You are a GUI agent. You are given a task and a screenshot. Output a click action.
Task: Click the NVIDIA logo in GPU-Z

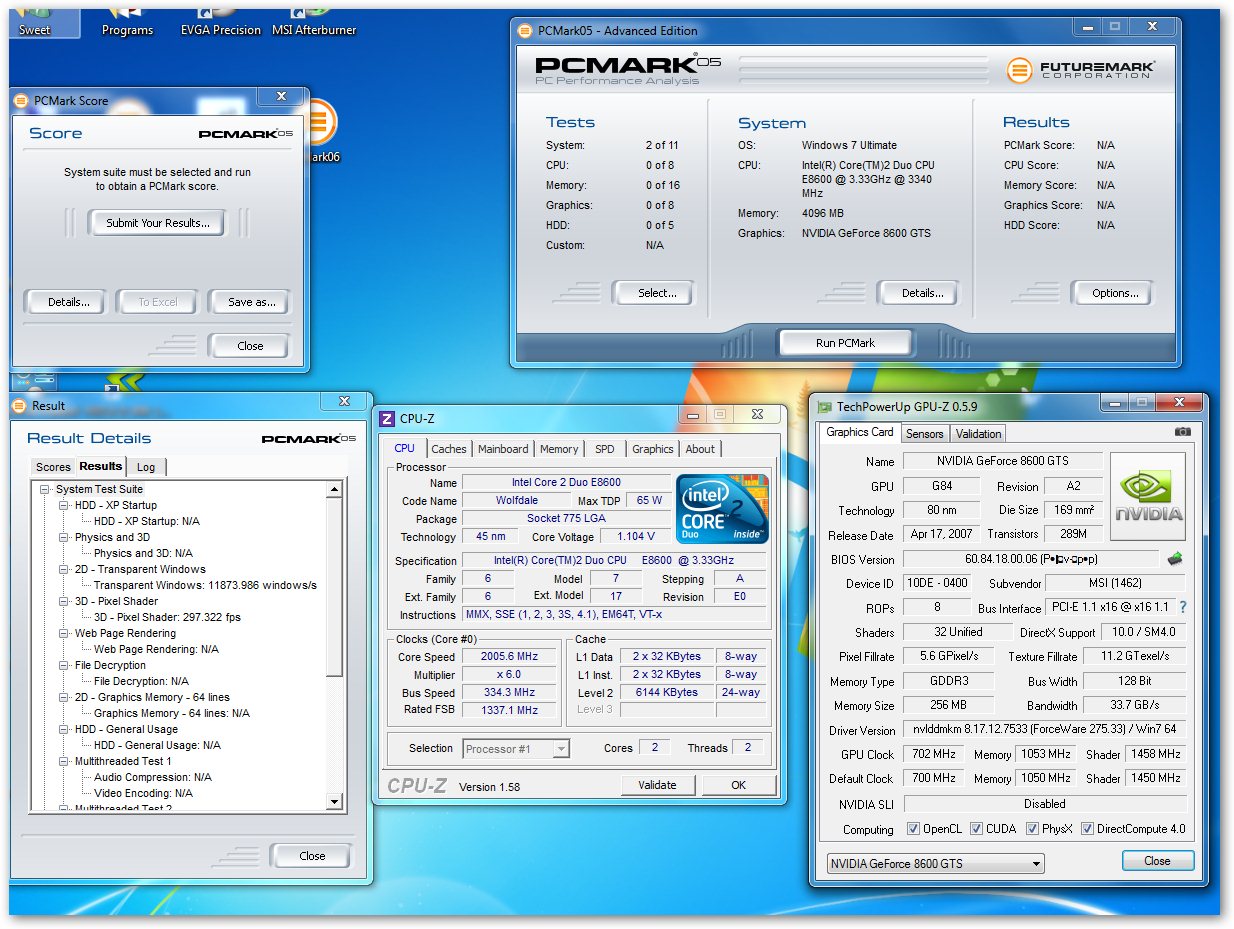tap(1148, 496)
